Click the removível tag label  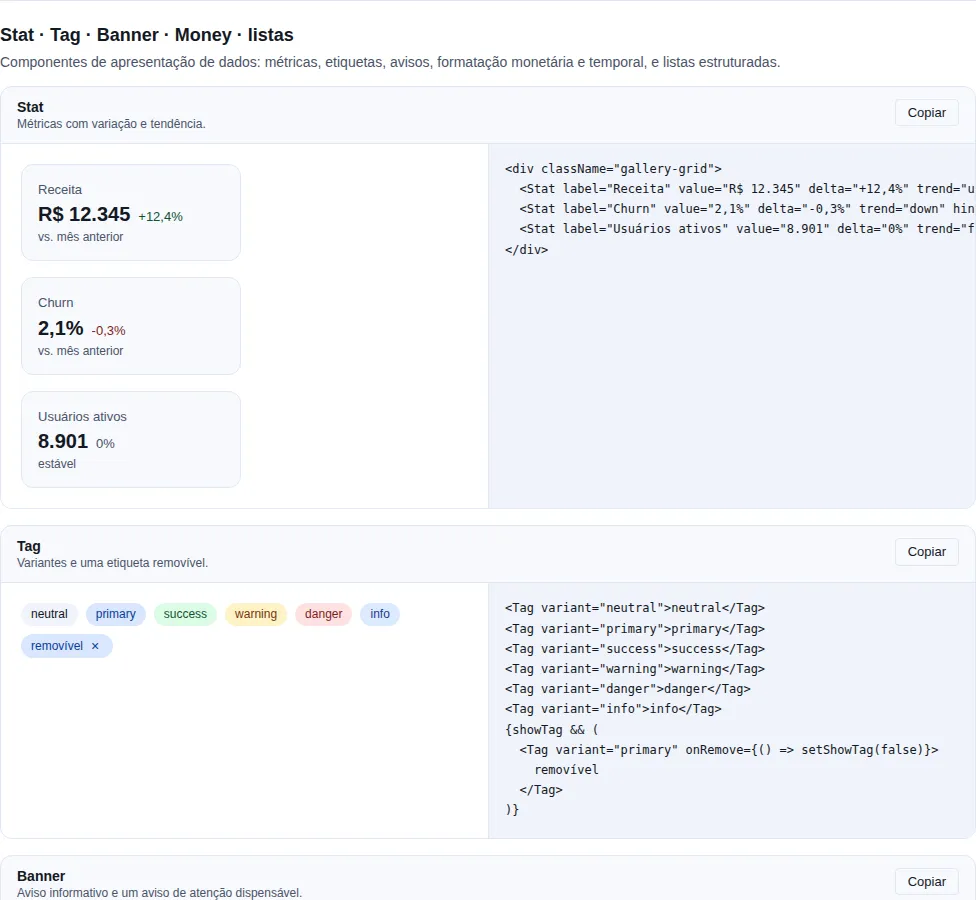[x=57, y=646]
